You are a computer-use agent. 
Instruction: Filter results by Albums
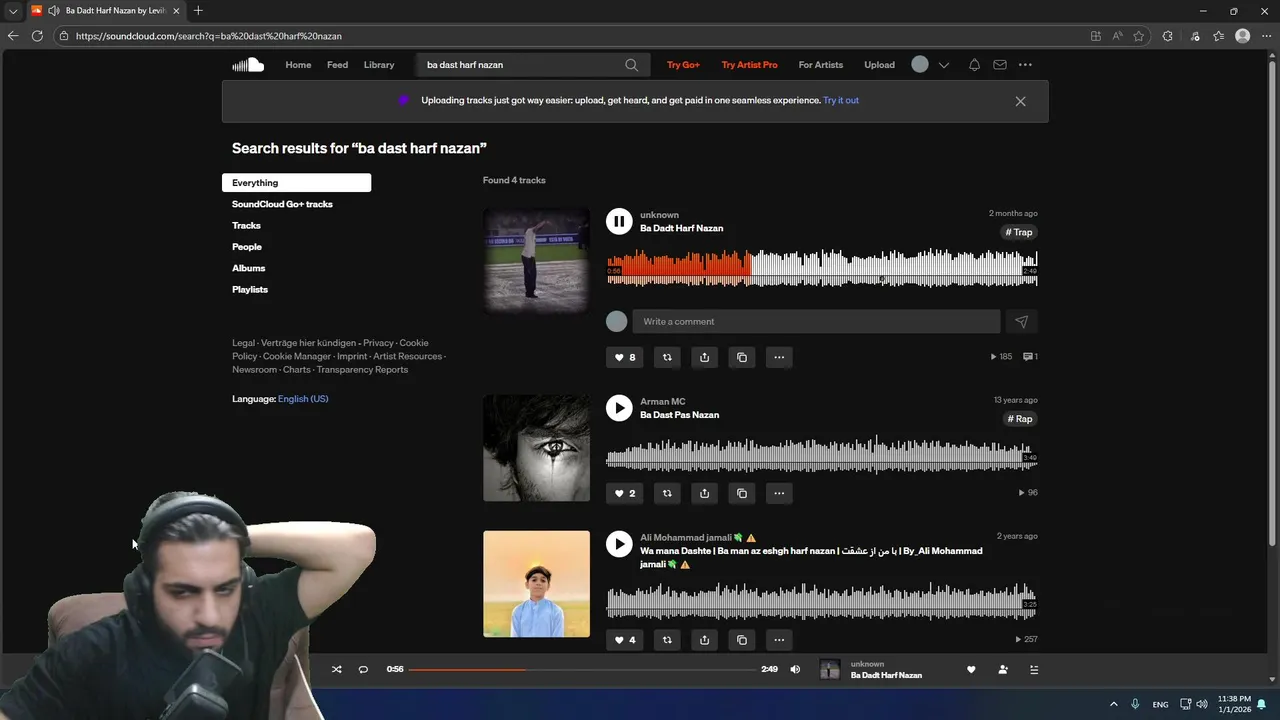click(x=249, y=268)
